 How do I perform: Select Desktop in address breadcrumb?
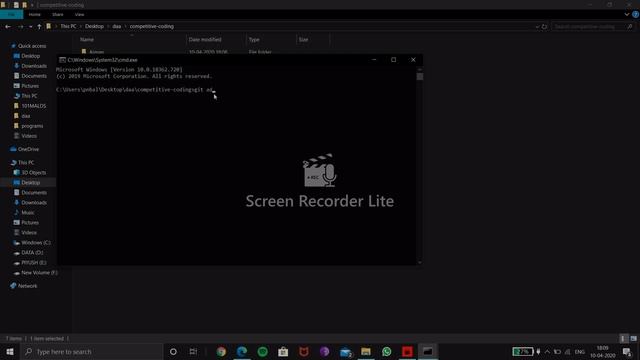pos(94,27)
